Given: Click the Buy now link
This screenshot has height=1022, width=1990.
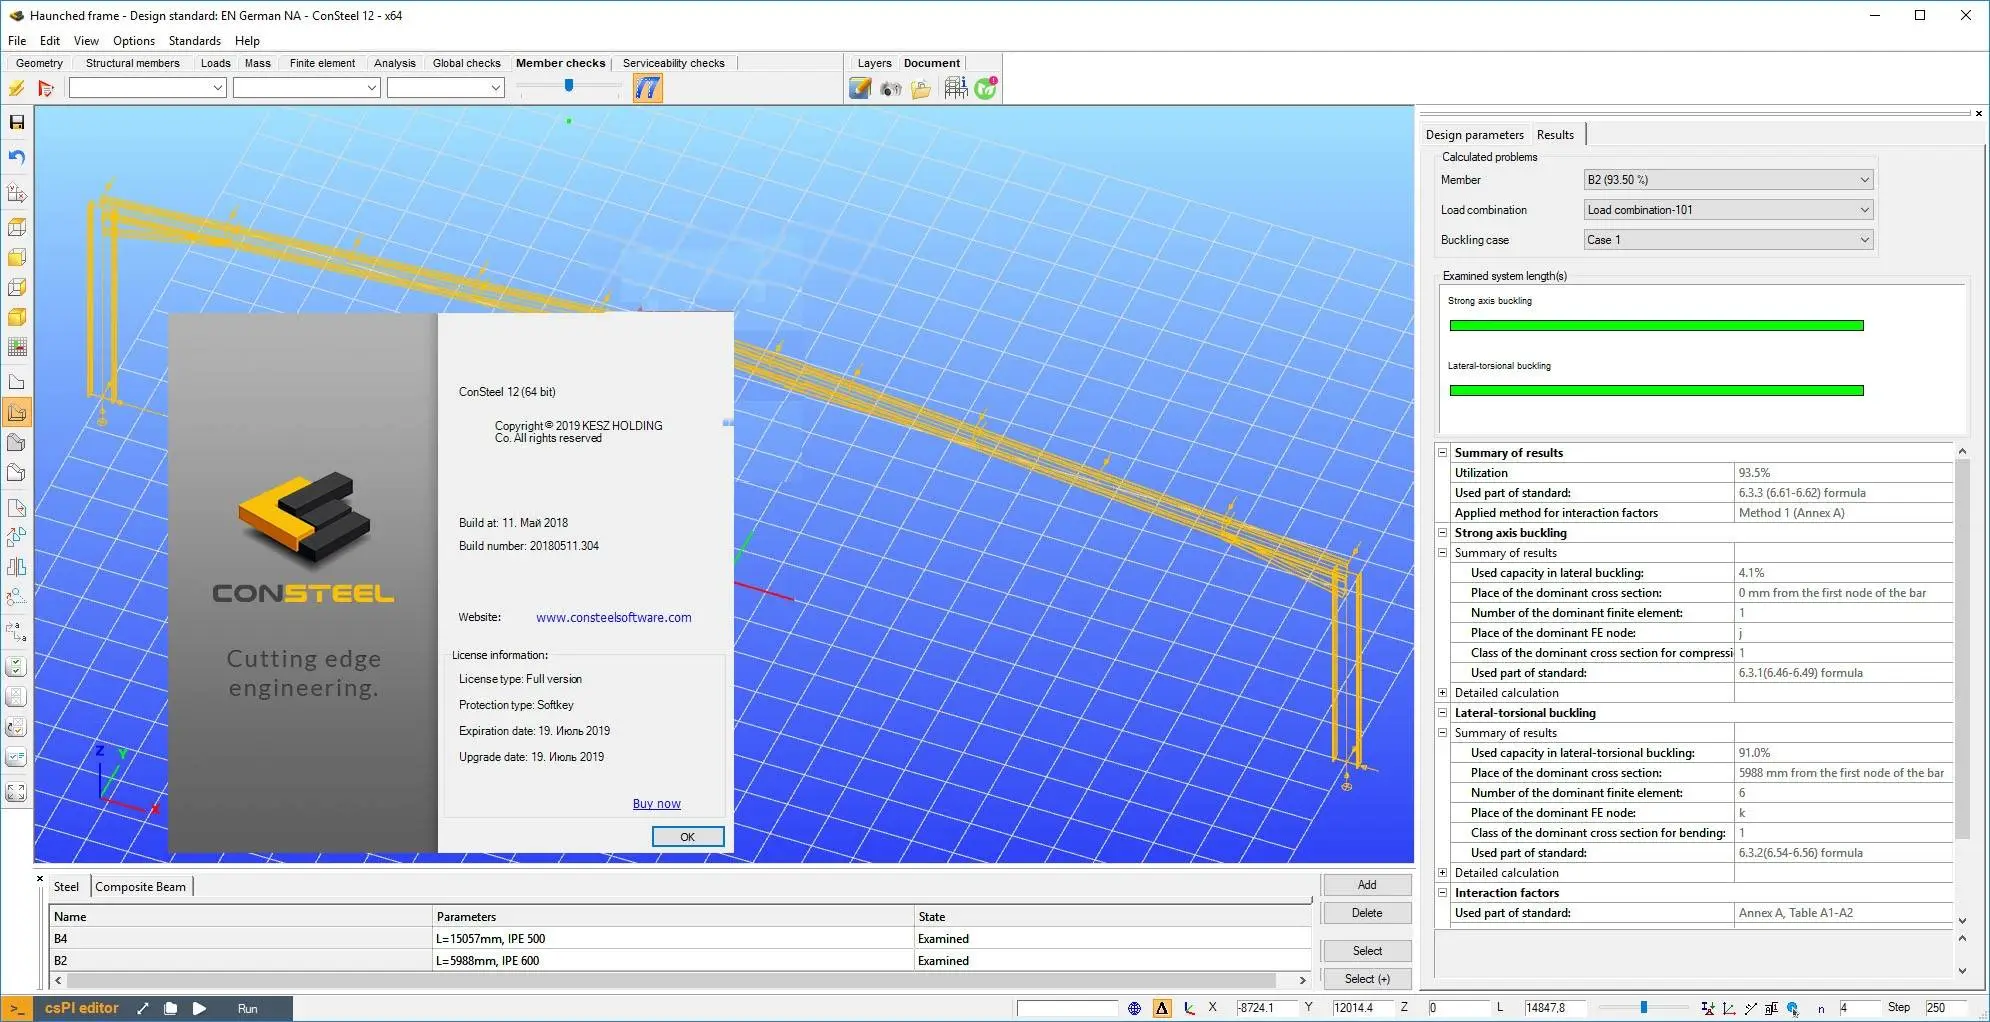Looking at the screenshot, I should pyautogui.click(x=656, y=804).
